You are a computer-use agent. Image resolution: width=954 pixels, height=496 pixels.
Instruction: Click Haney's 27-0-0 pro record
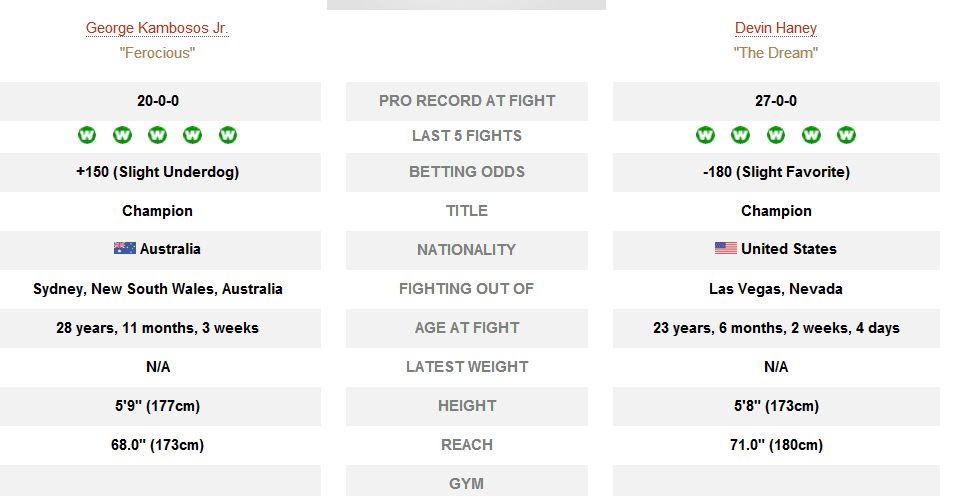pyautogui.click(x=776, y=101)
